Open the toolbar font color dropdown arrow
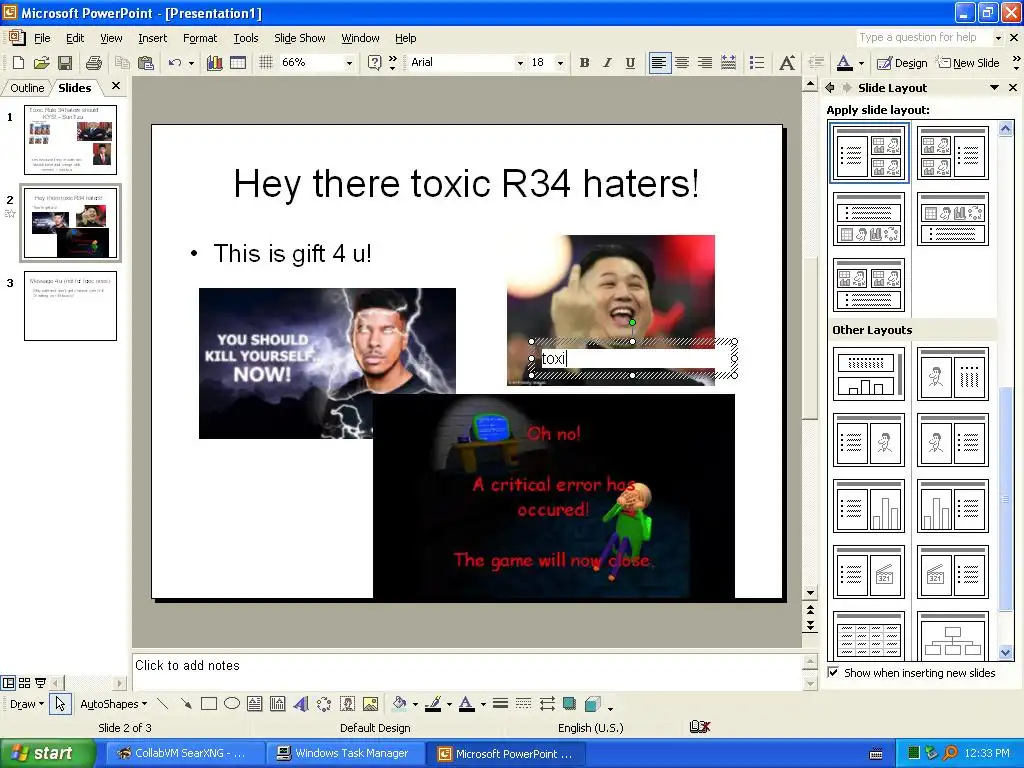 pyautogui.click(x=861, y=63)
